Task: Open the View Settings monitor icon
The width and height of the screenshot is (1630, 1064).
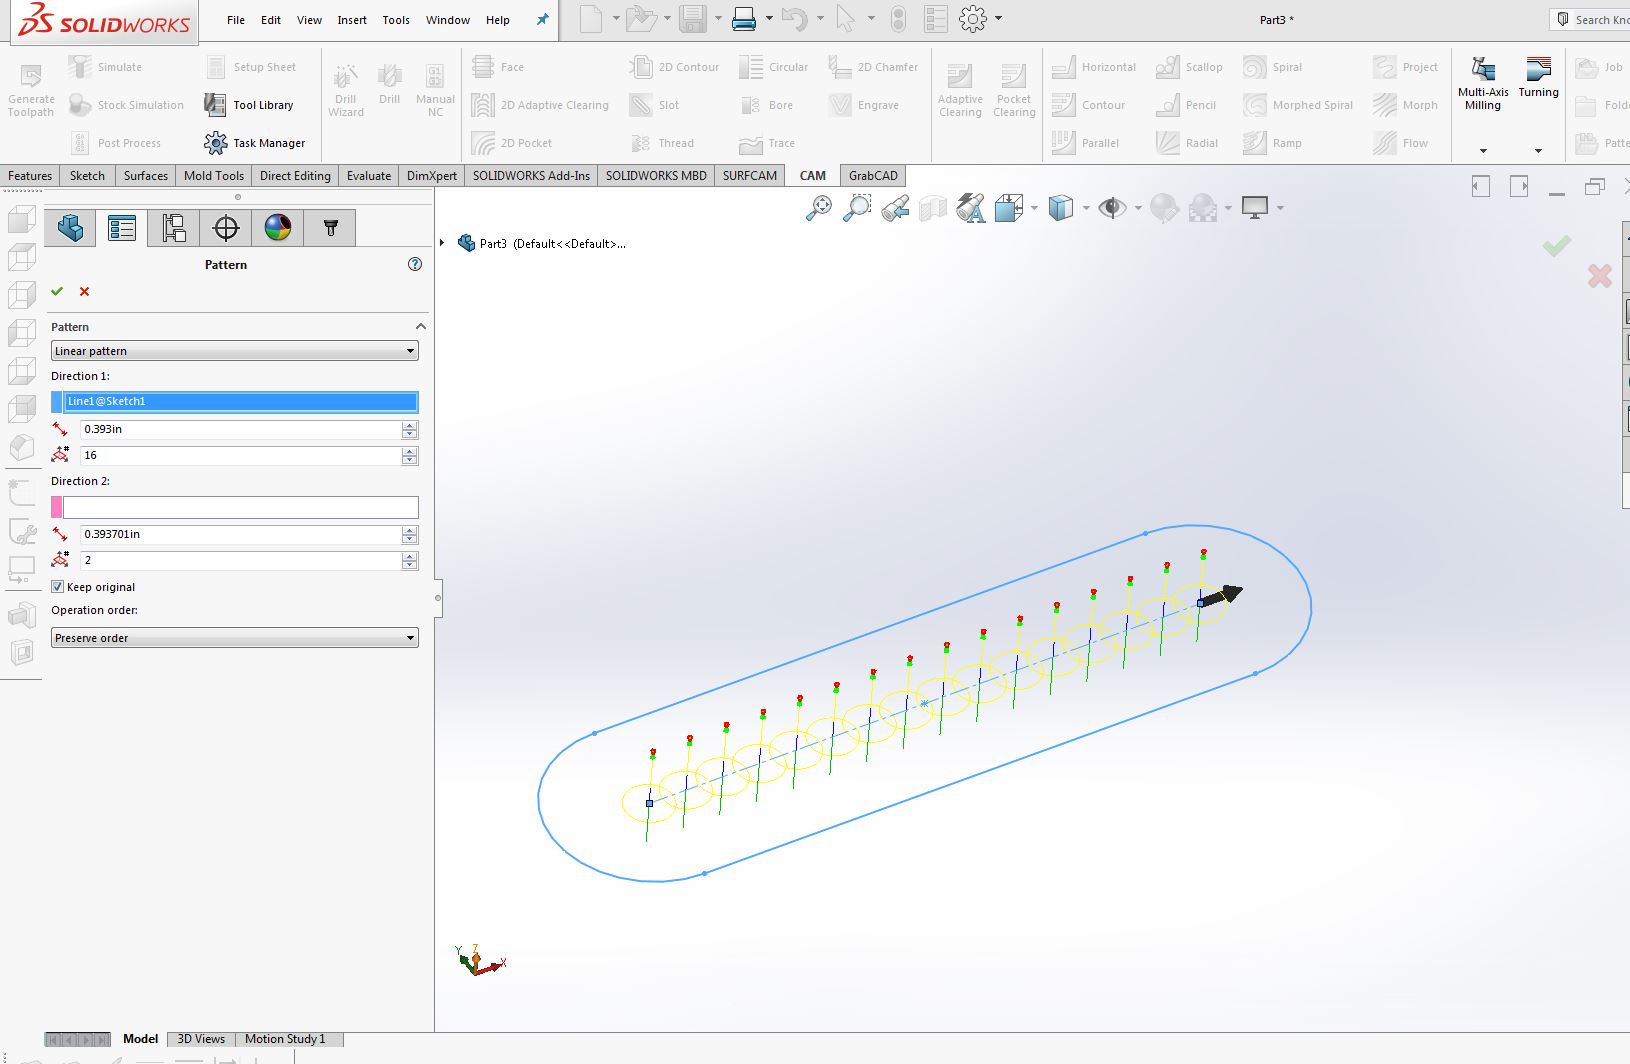Action: click(1254, 208)
